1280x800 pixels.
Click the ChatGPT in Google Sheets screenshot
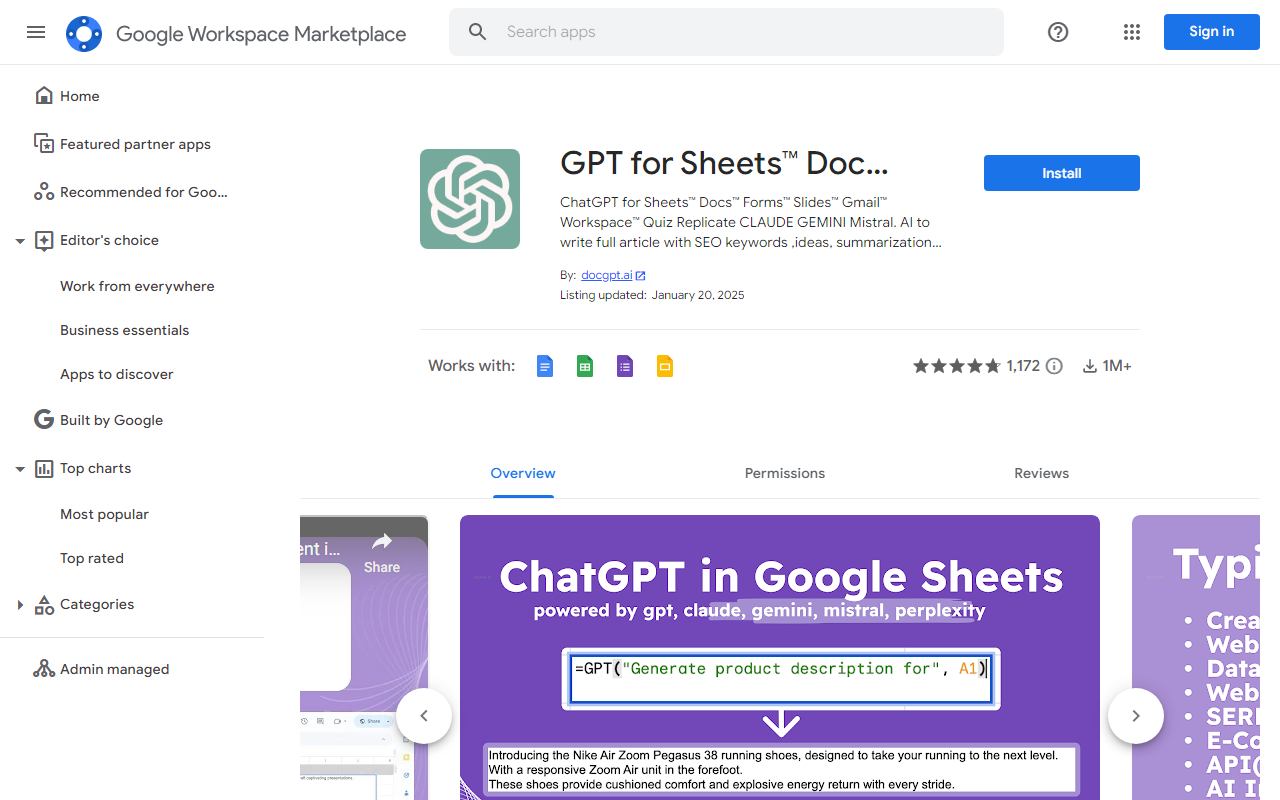coord(780,657)
